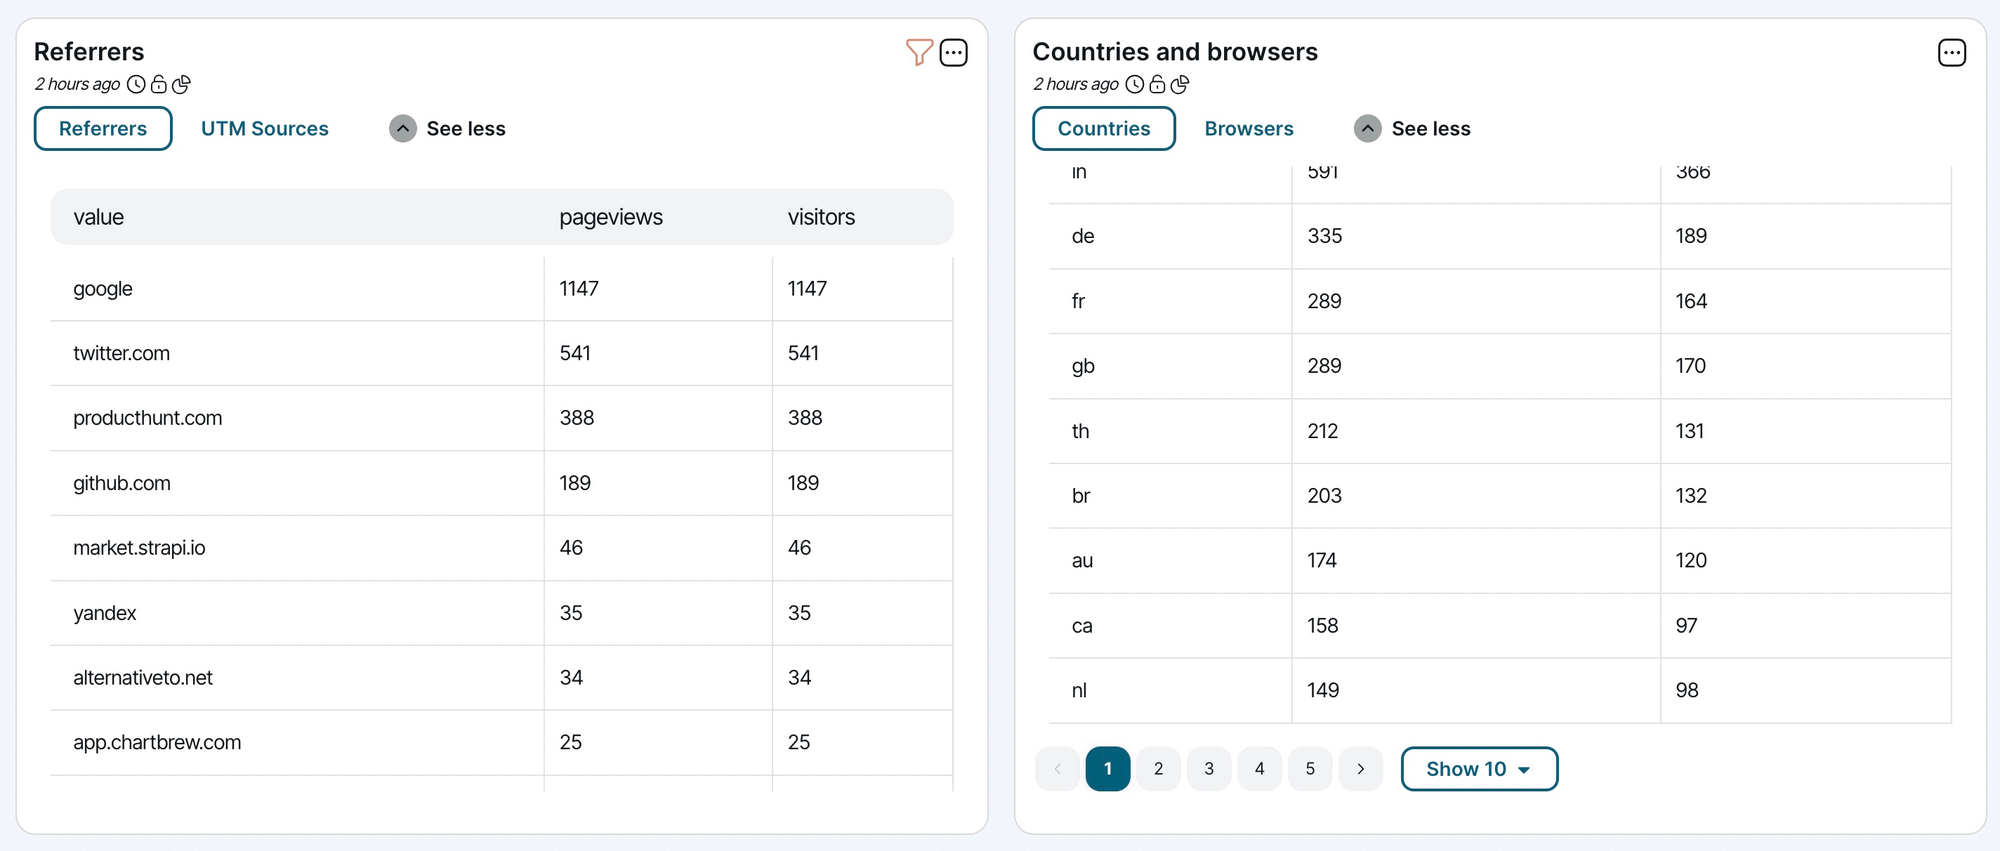The width and height of the screenshot is (2000, 851).
Task: Click the pie chart icon in Referrers card
Action: coord(181,85)
